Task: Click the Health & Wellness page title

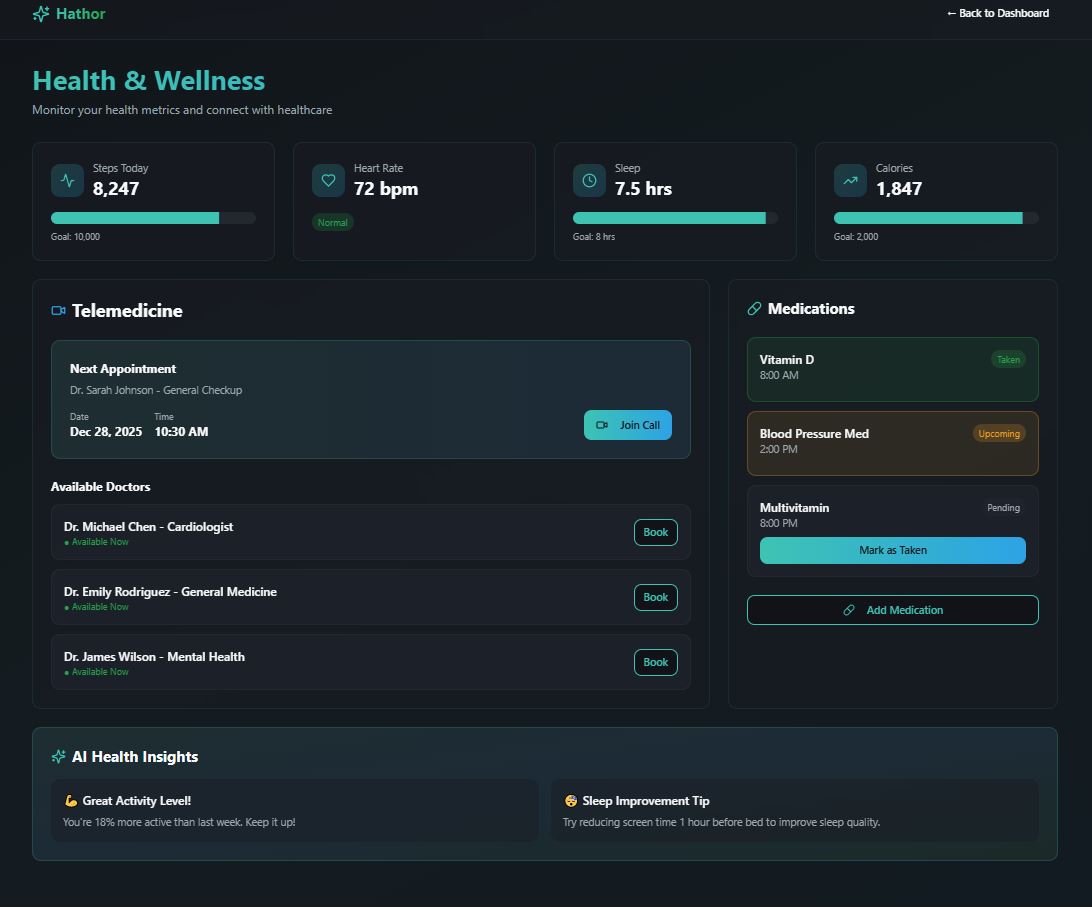Action: (x=149, y=81)
